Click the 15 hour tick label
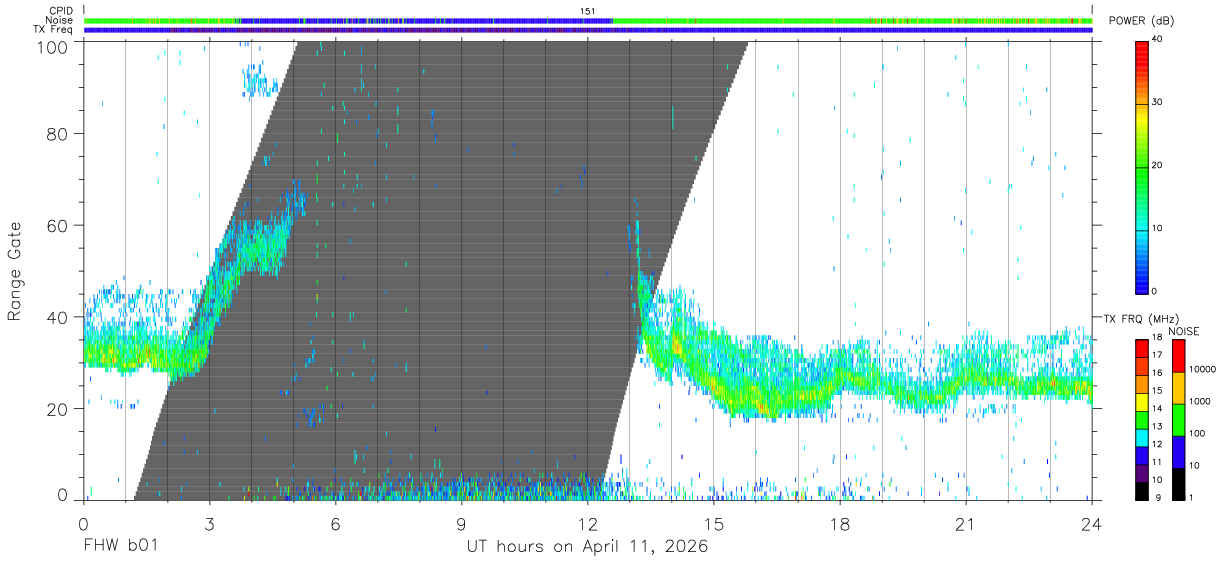Viewport: 1228px width, 567px height. click(x=713, y=524)
